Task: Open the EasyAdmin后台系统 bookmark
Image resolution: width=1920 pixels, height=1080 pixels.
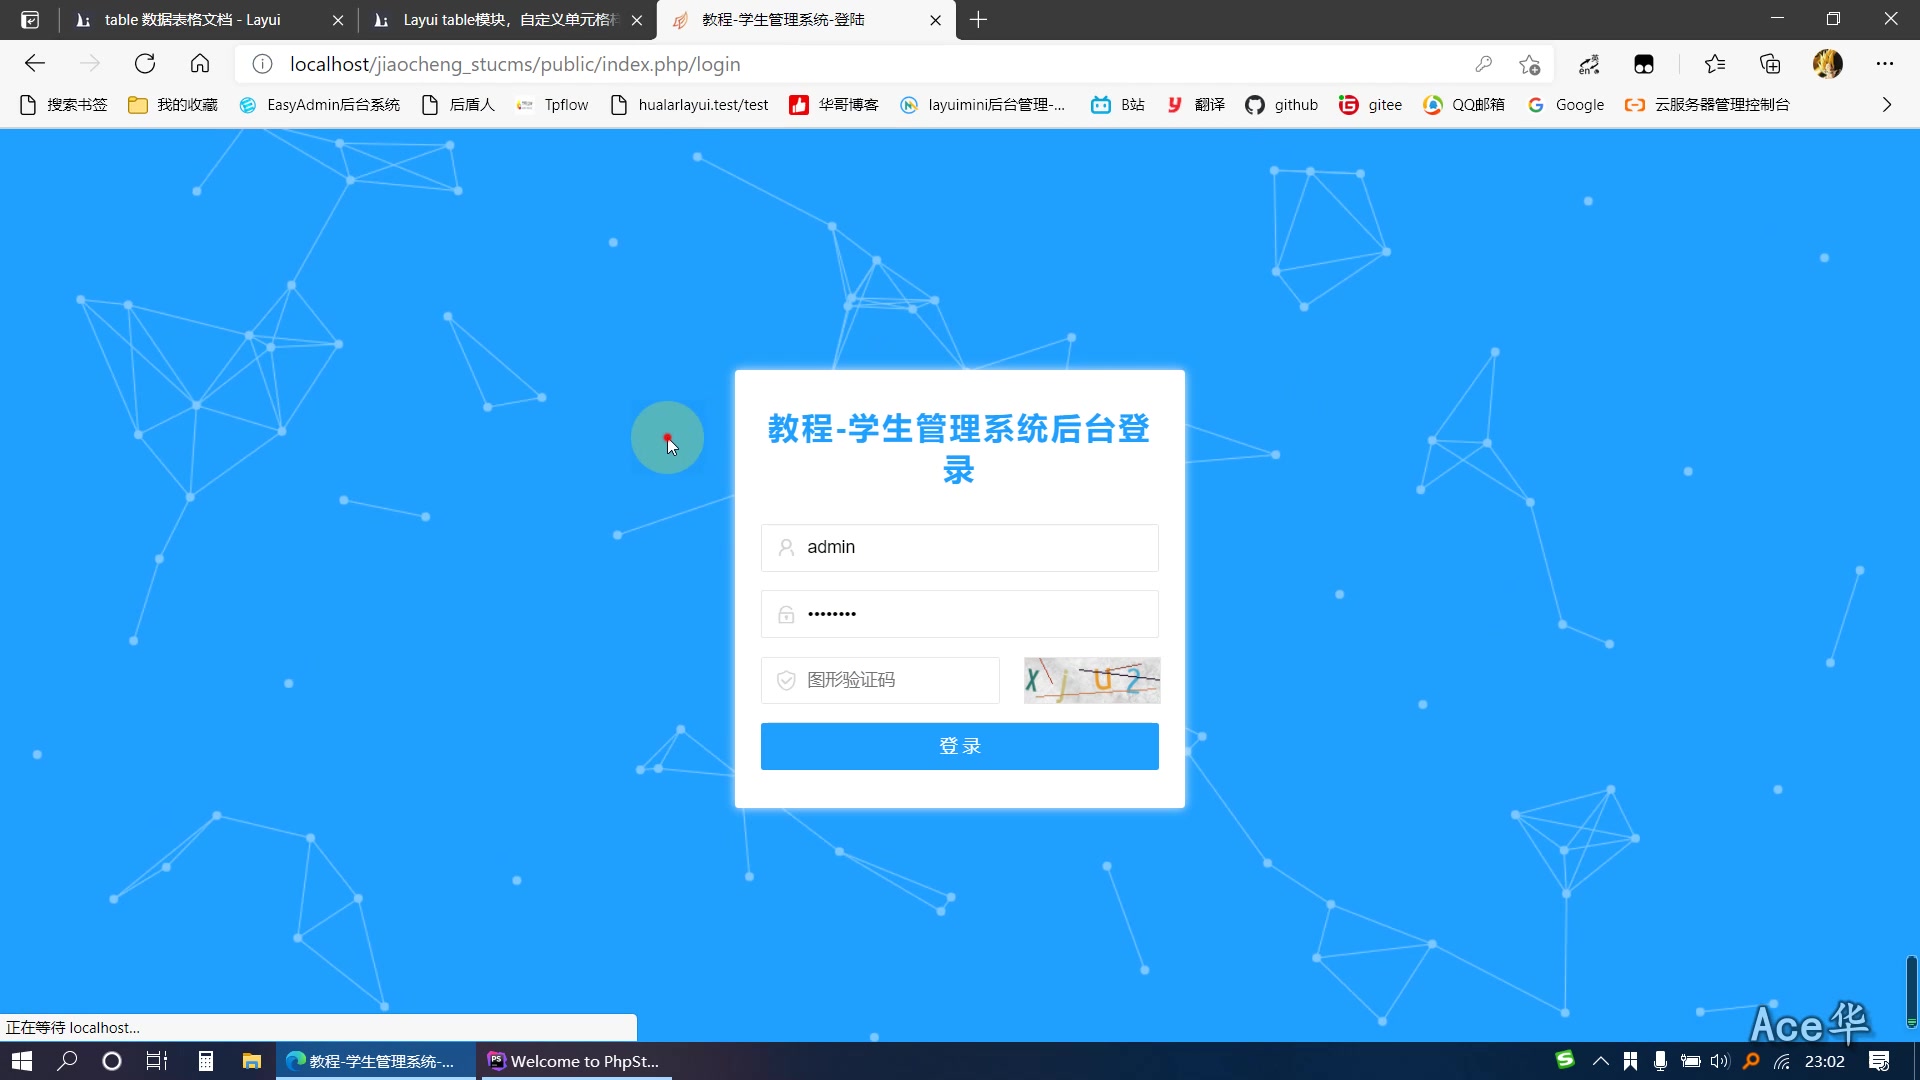Action: pyautogui.click(x=320, y=105)
